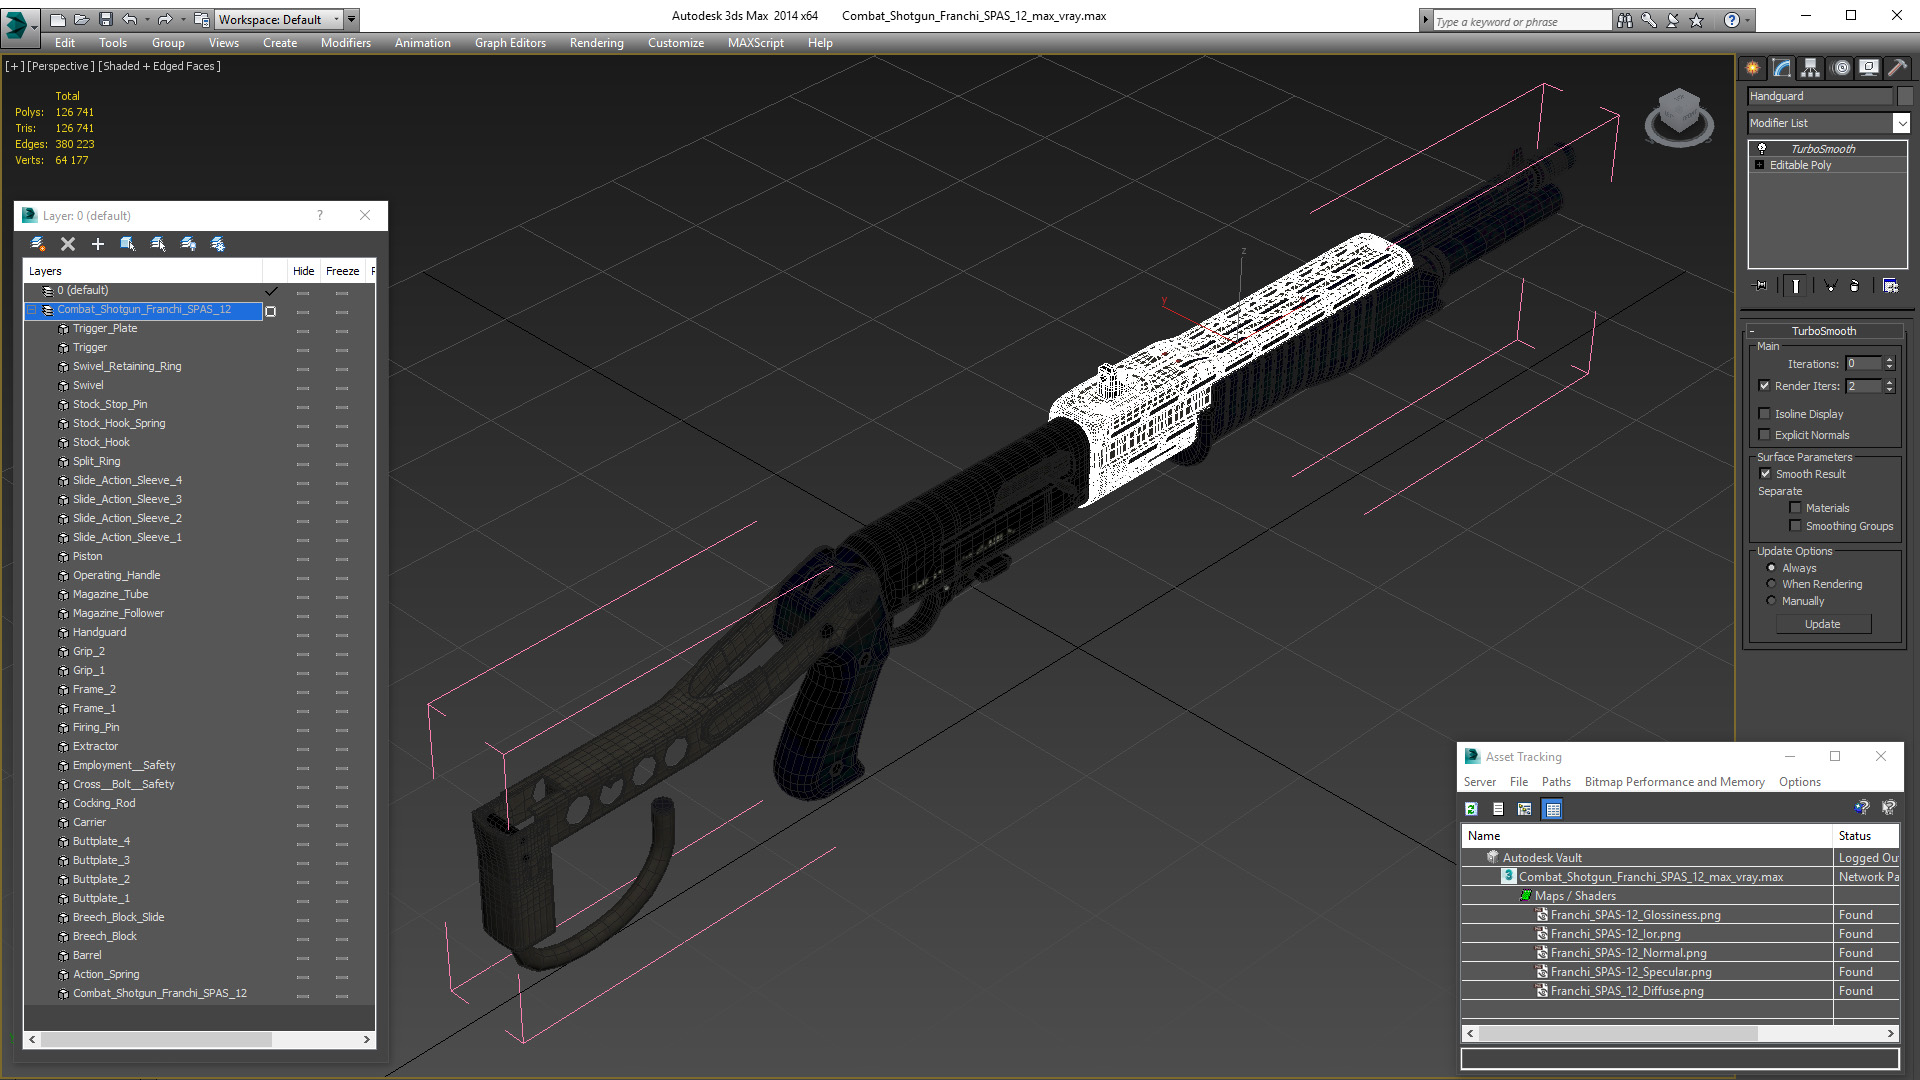
Task: Click the Hide column header in Layers
Action: click(x=303, y=271)
